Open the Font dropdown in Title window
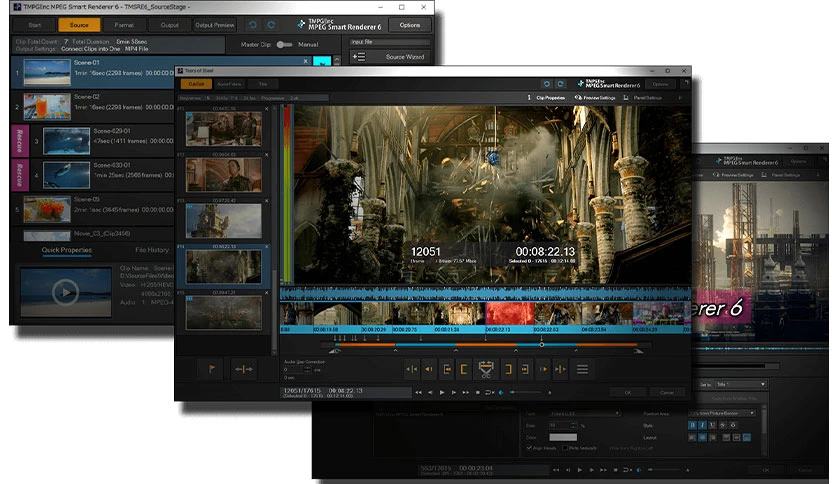Screen dimensions: 836x484 tap(585, 414)
